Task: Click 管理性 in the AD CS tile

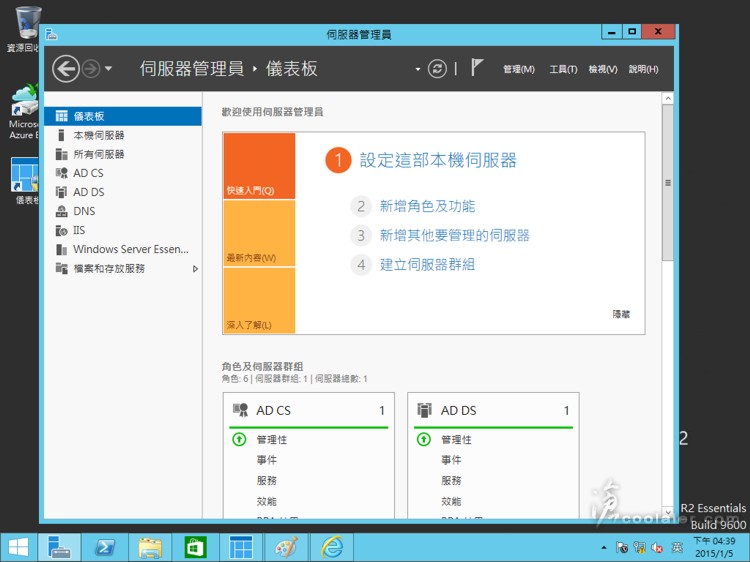Action: tap(272, 440)
